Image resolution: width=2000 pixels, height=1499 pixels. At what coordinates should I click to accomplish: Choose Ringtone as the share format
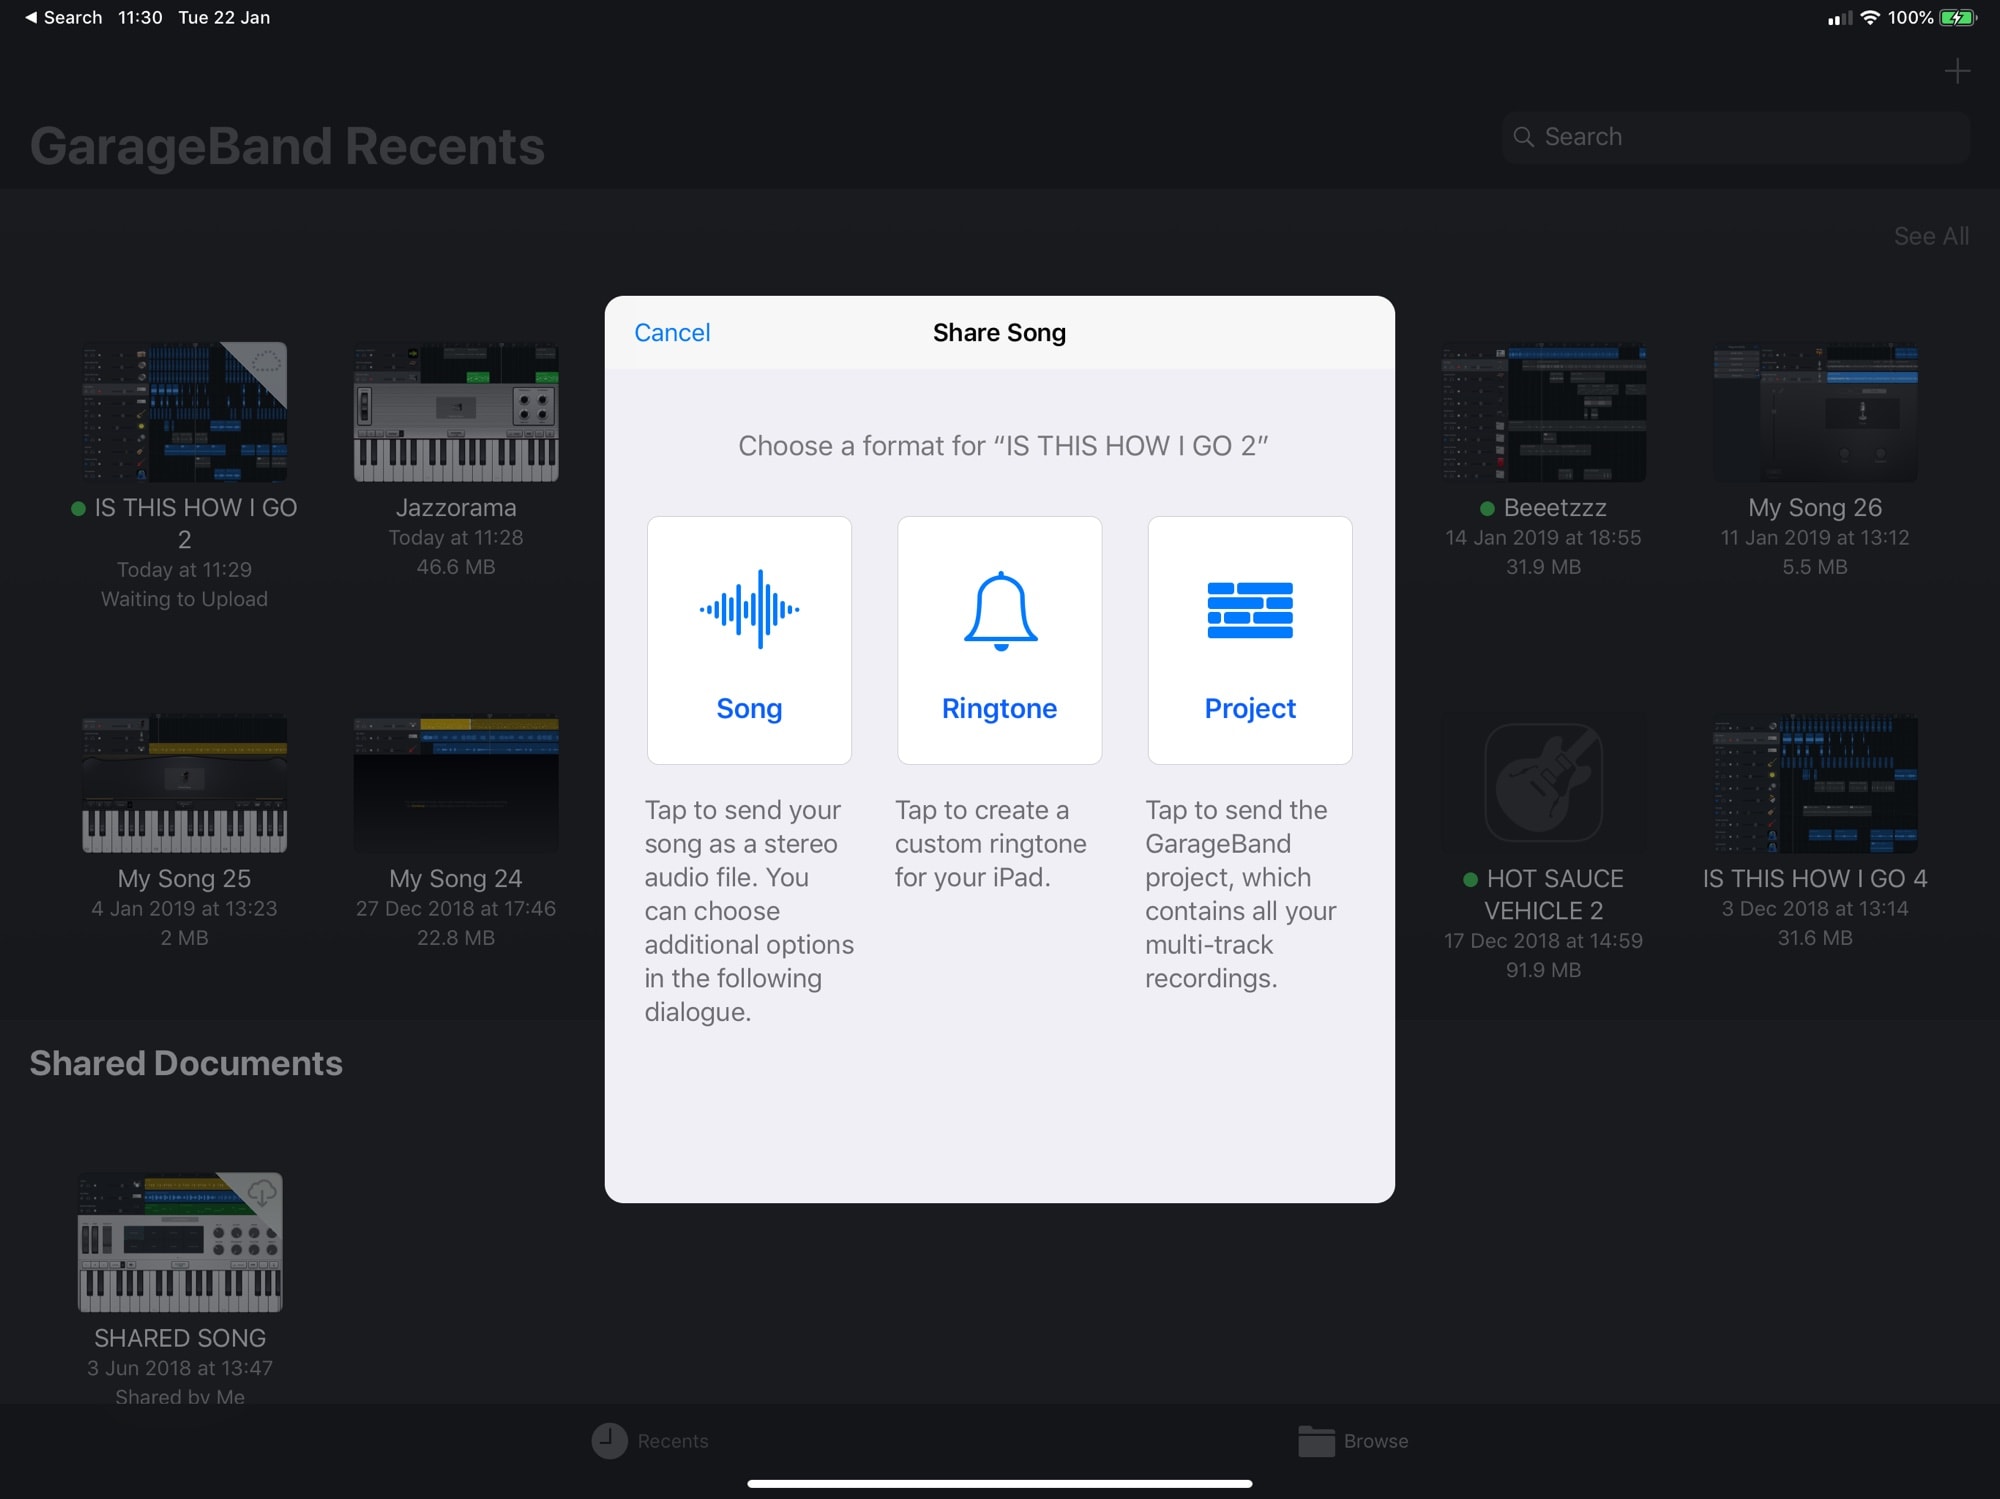tap(999, 640)
